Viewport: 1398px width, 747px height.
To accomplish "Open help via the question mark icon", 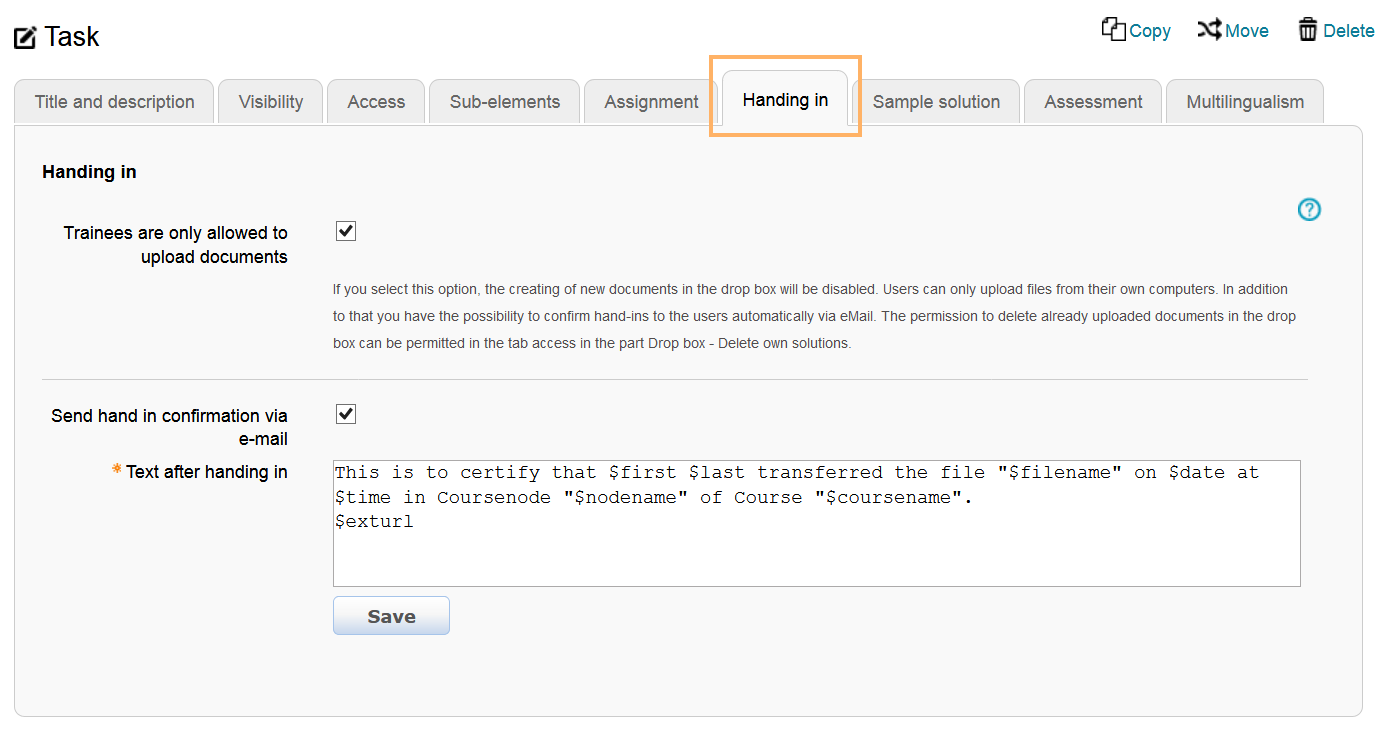I will coord(1309,209).
